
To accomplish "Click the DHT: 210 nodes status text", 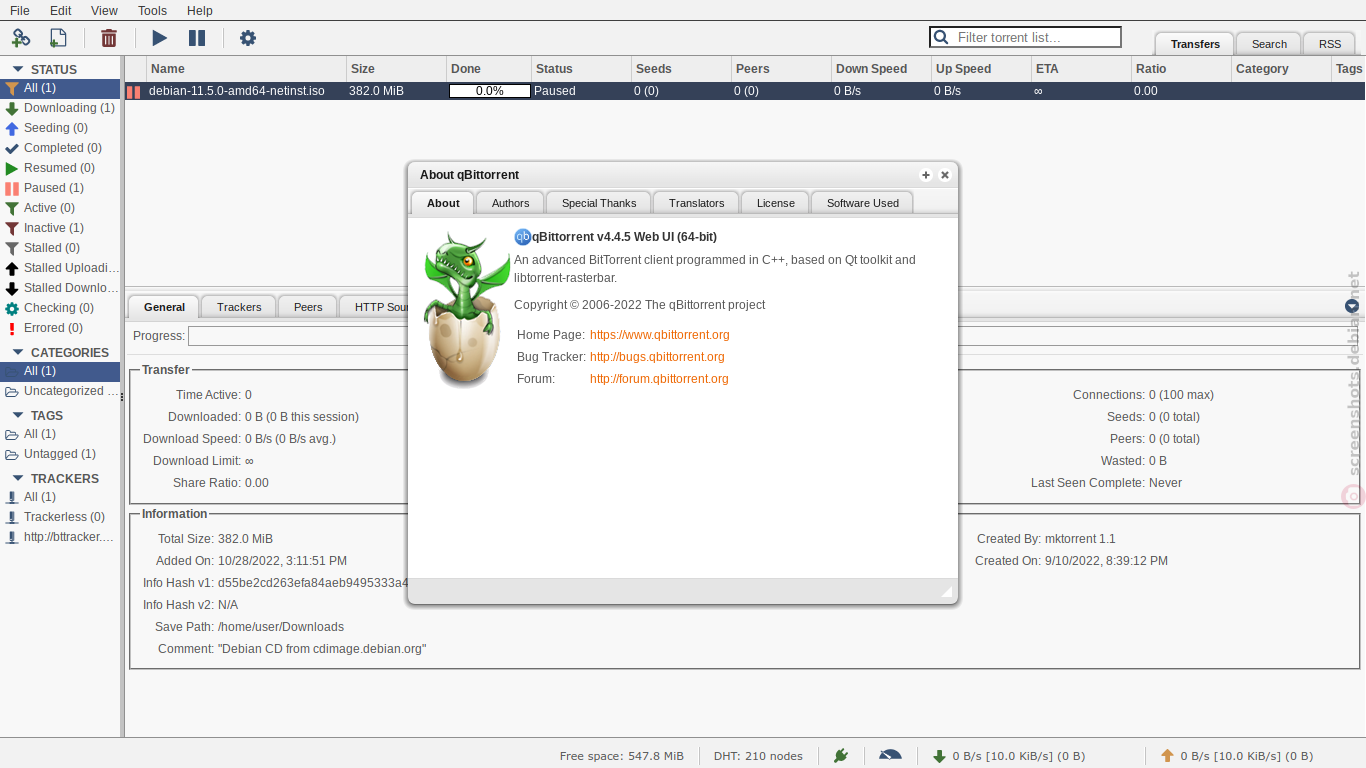I will tap(758, 756).
